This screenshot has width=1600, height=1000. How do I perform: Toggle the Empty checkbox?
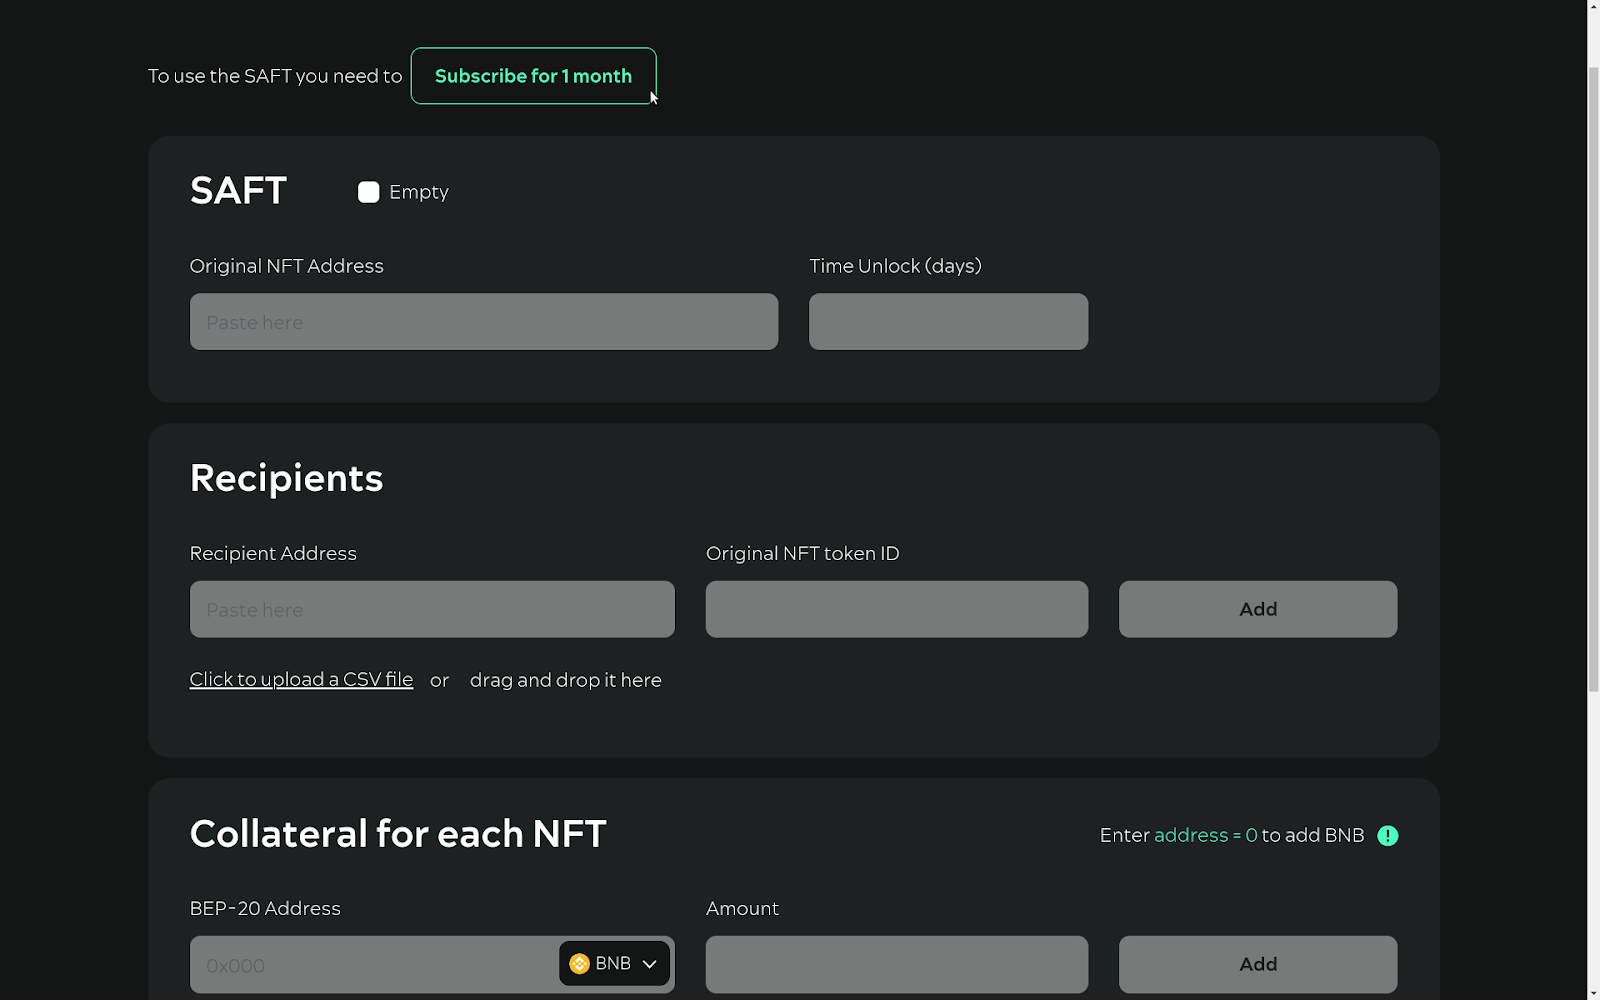pos(369,192)
